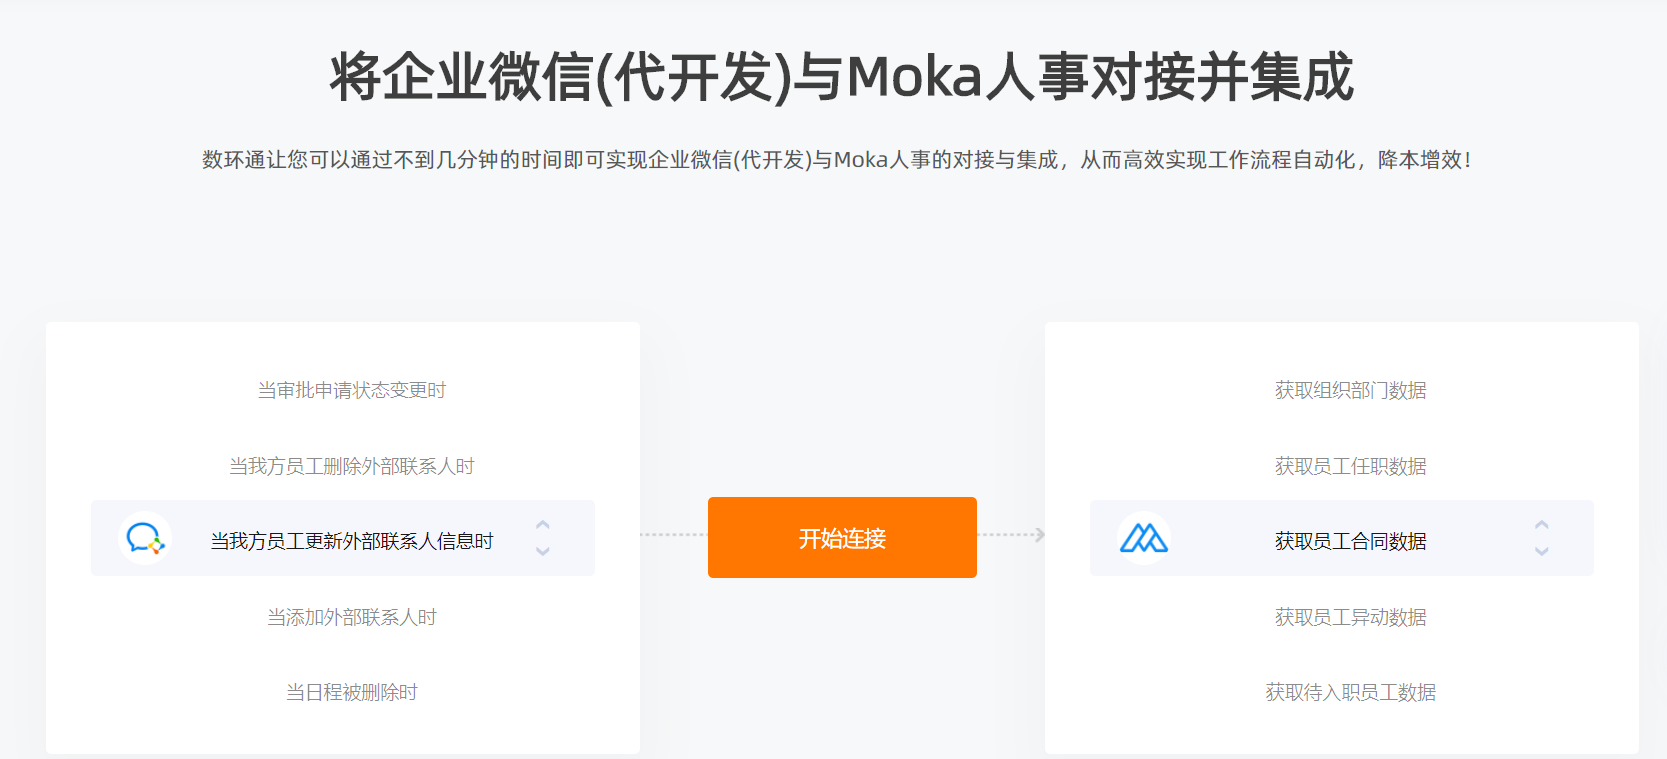Choose trigger 当我方员工删除外部联系人时

click(x=352, y=466)
